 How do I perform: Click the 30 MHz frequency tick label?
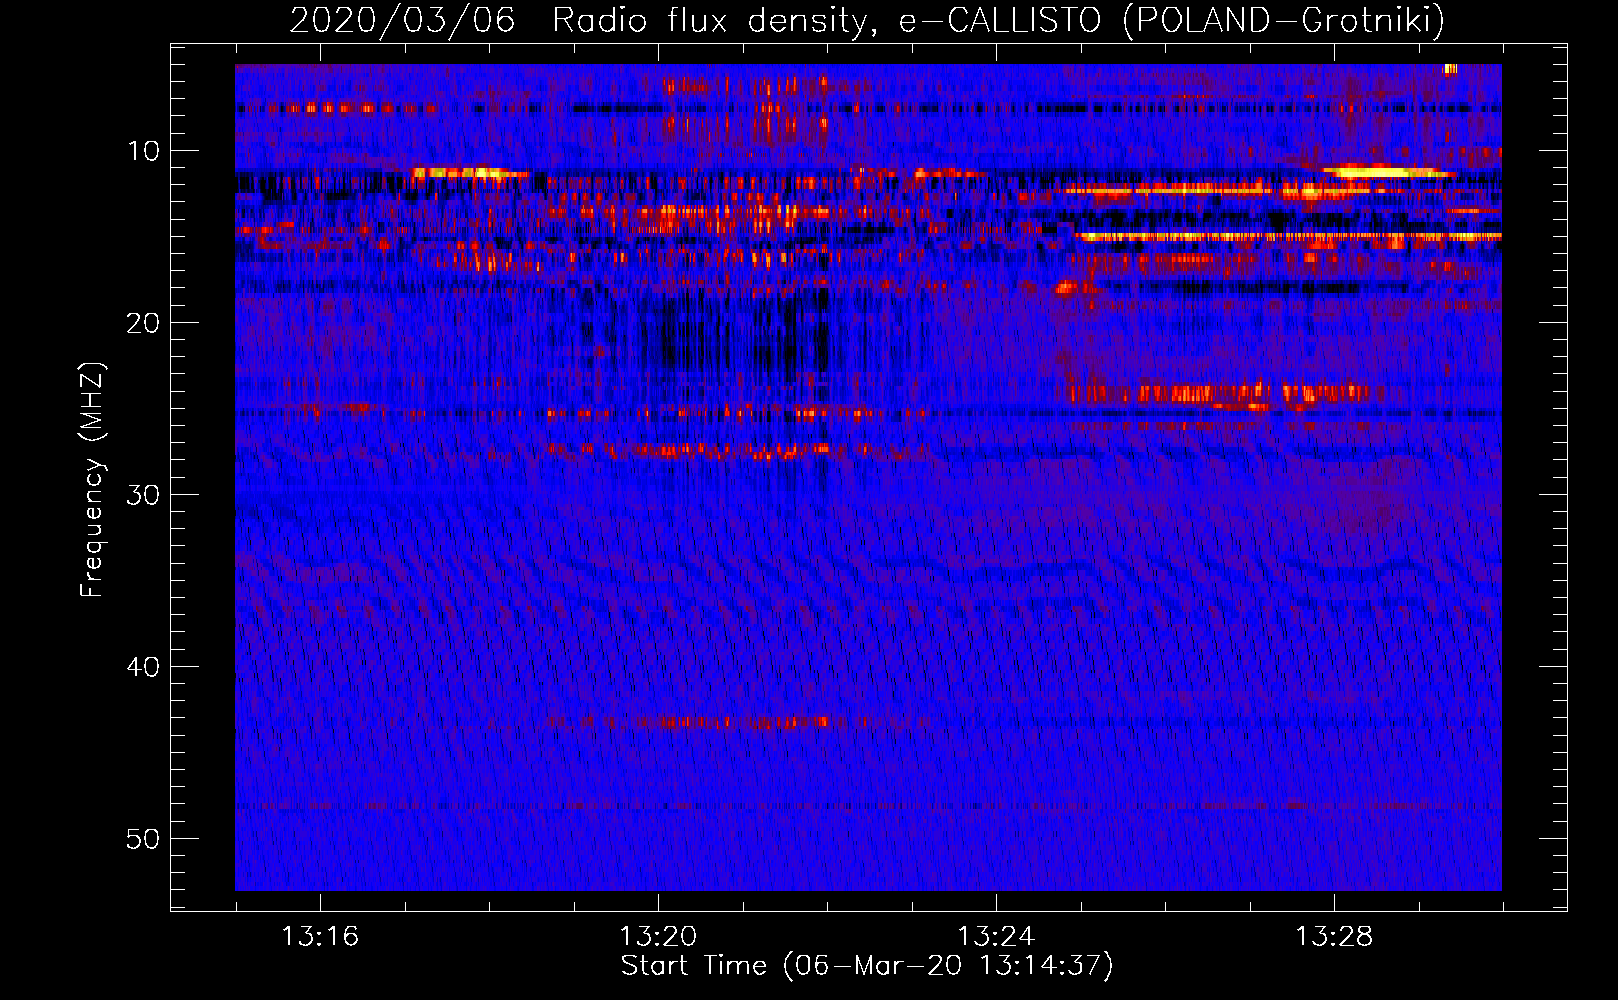[x=144, y=495]
